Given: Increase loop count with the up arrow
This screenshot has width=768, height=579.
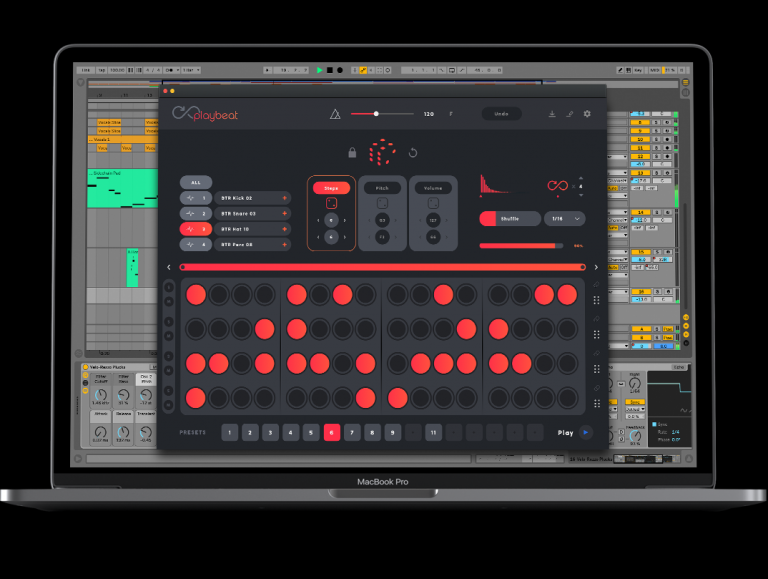Looking at the screenshot, I should (581, 178).
